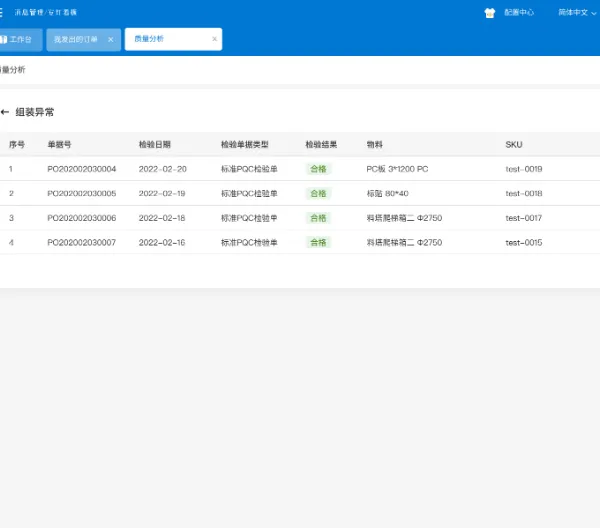
Task: Expand the 简体中文 language dropdown
Action: 577,13
